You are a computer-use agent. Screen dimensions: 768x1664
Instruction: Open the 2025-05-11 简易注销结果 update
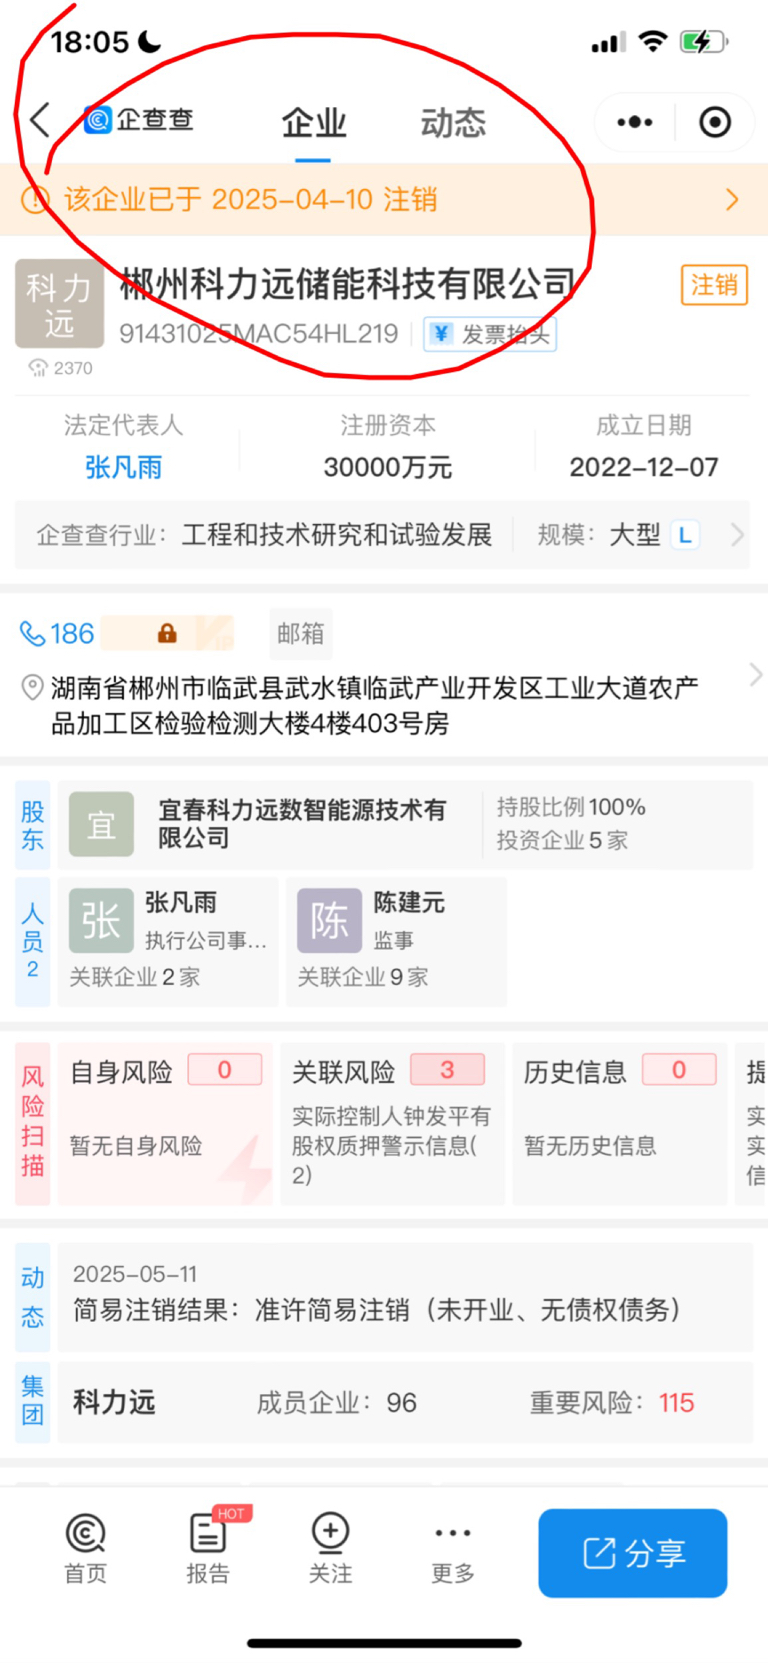pos(404,1297)
